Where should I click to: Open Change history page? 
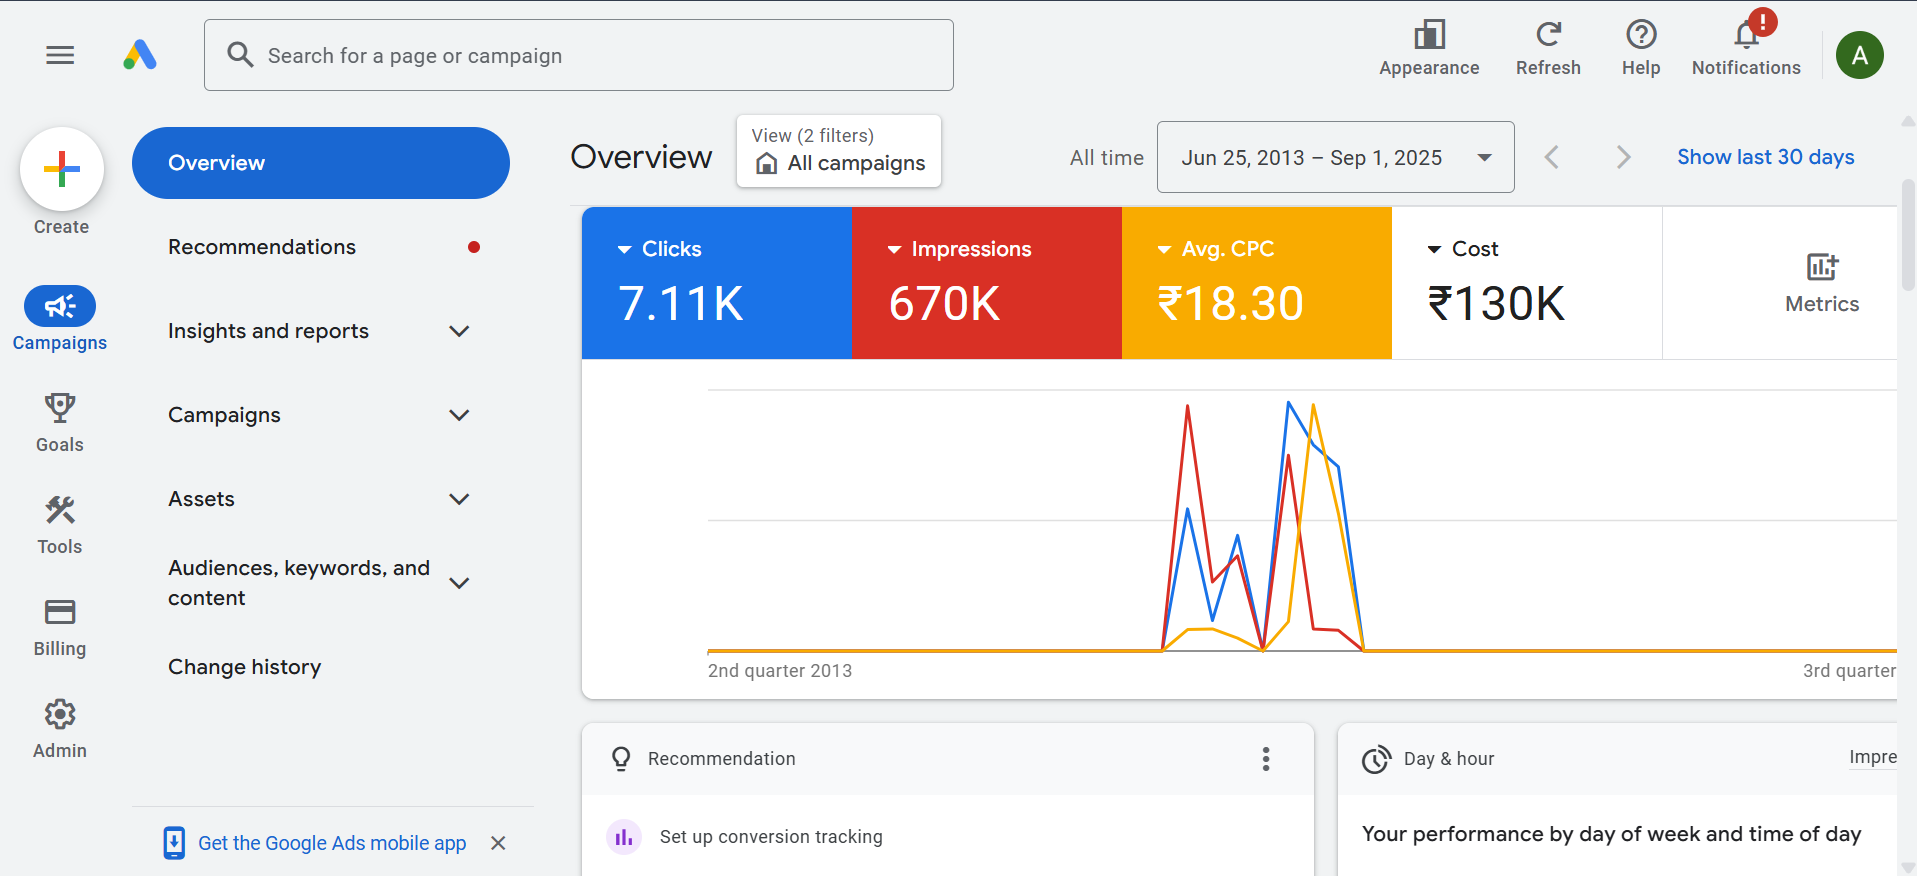click(x=245, y=667)
